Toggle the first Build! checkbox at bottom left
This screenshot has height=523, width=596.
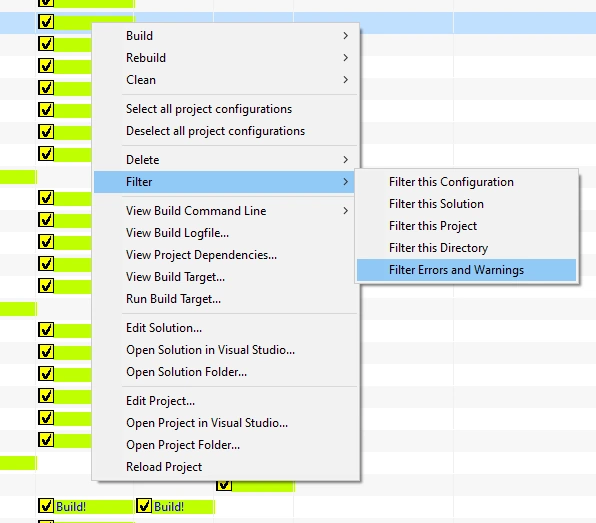point(46,506)
